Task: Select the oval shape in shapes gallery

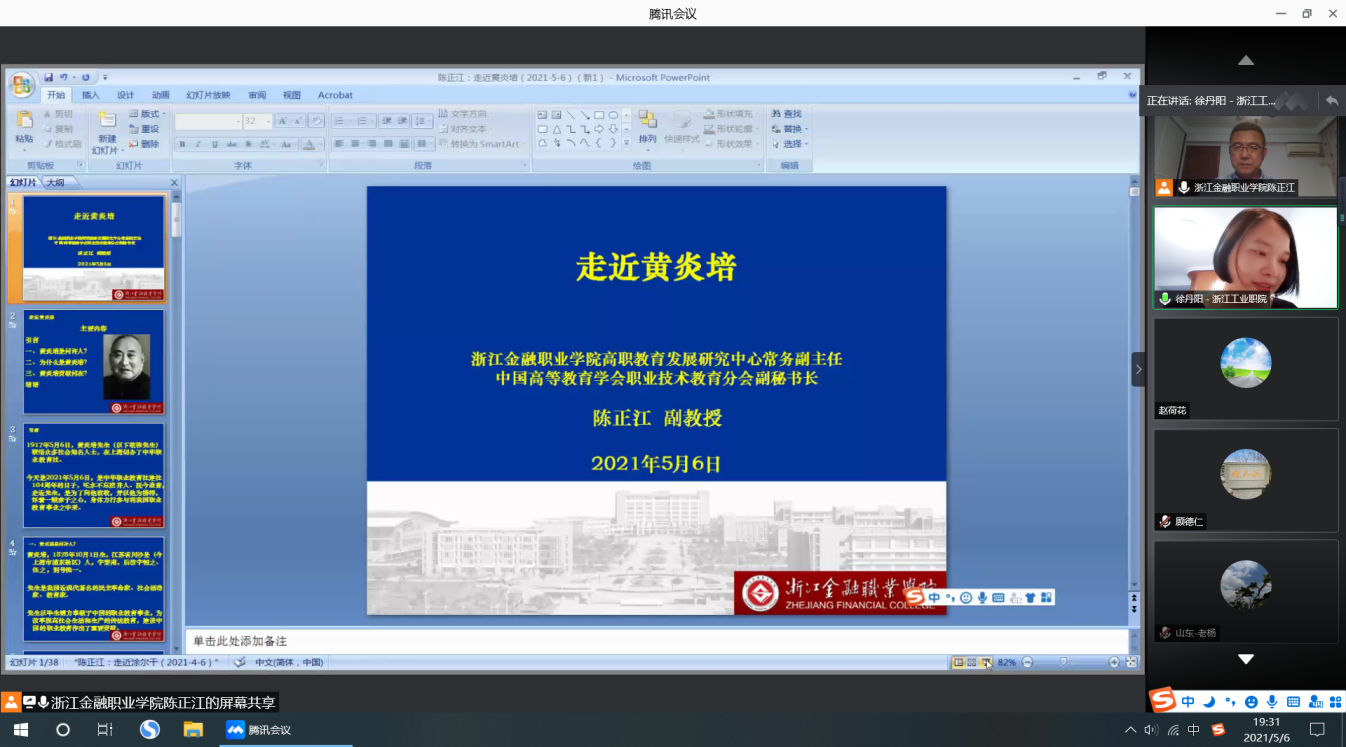Action: tap(613, 115)
